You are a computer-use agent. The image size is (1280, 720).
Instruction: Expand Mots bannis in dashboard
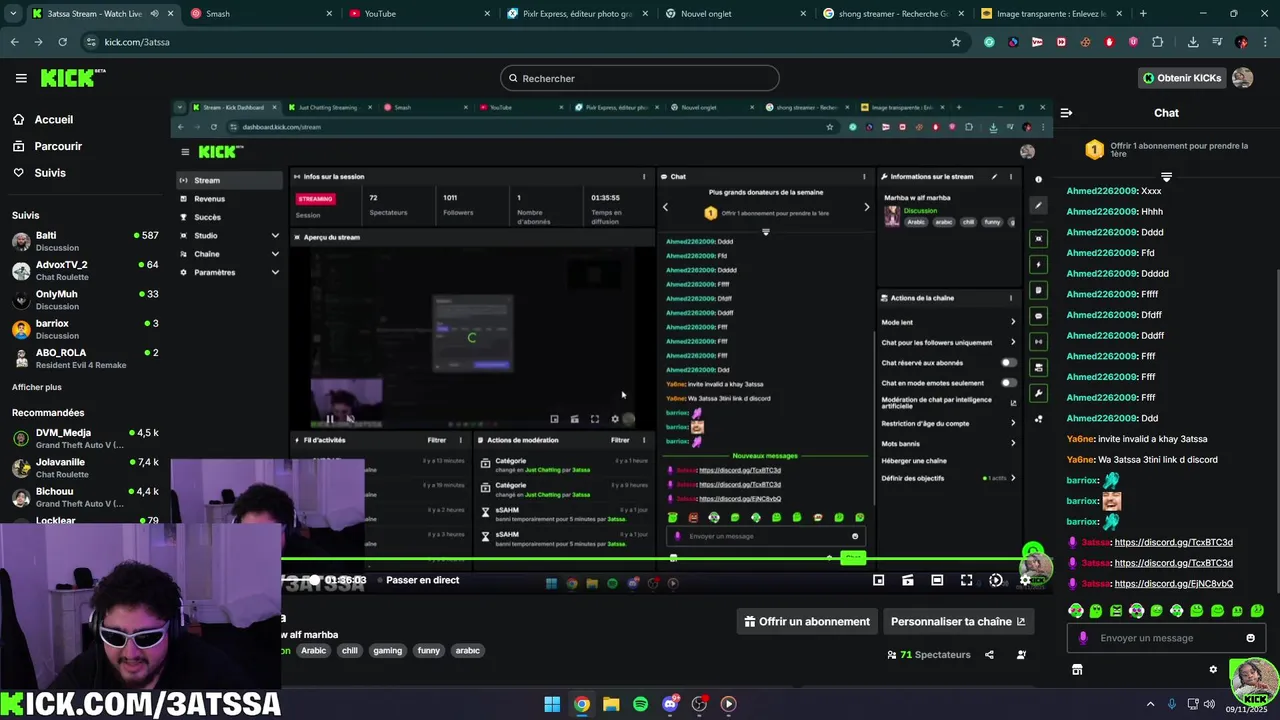point(948,443)
